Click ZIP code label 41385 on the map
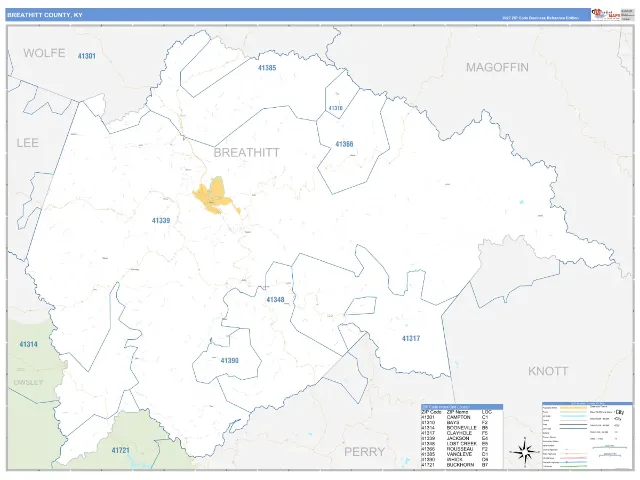The width and height of the screenshot is (640, 480). [x=267, y=68]
